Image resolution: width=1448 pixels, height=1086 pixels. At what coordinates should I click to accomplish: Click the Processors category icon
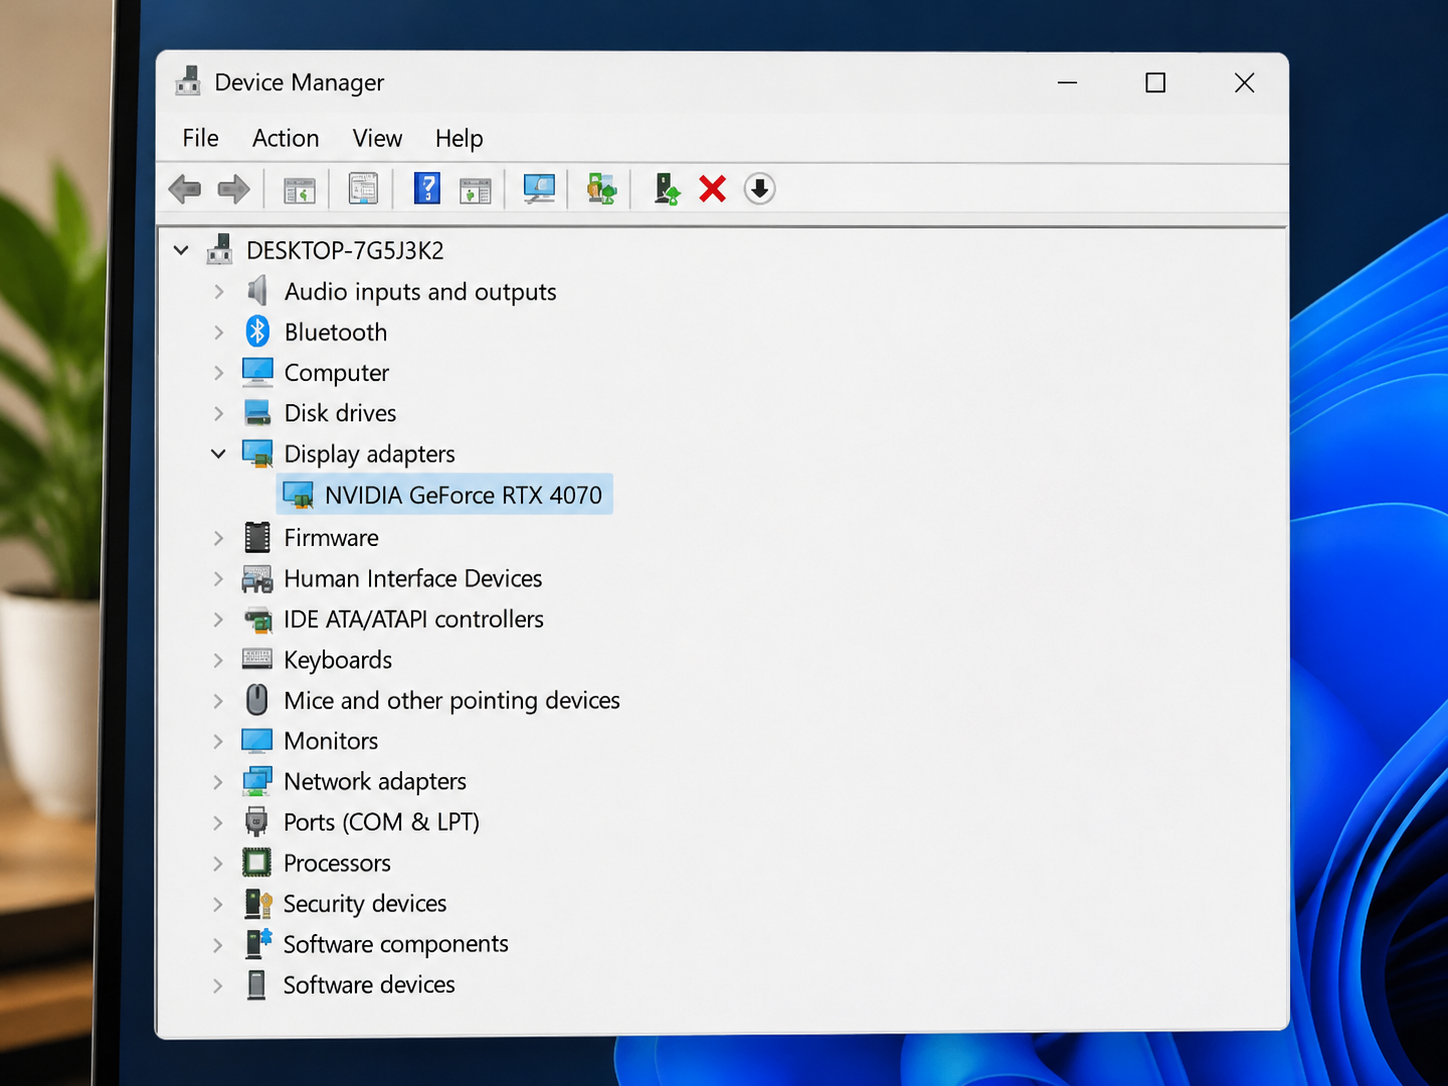(257, 862)
